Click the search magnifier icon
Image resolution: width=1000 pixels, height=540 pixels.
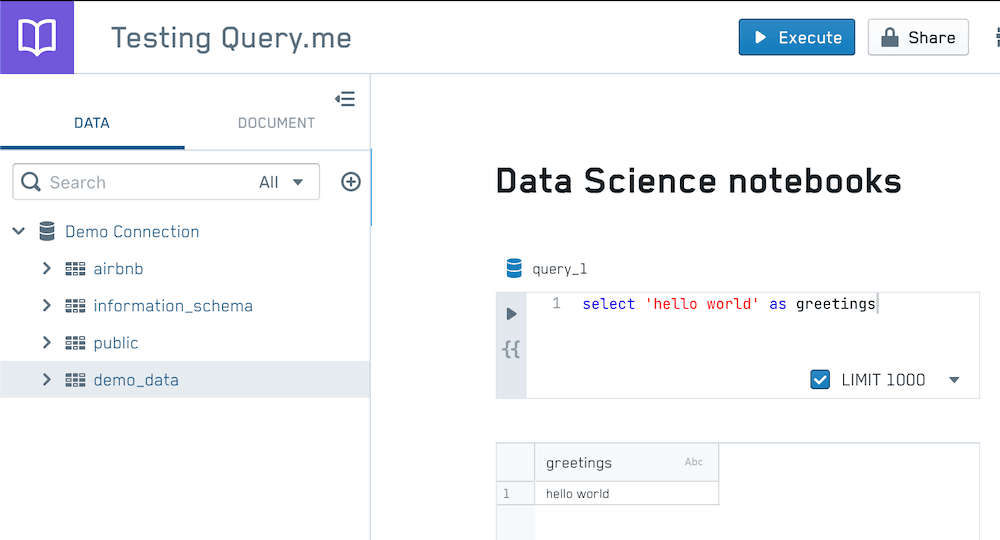coord(31,182)
